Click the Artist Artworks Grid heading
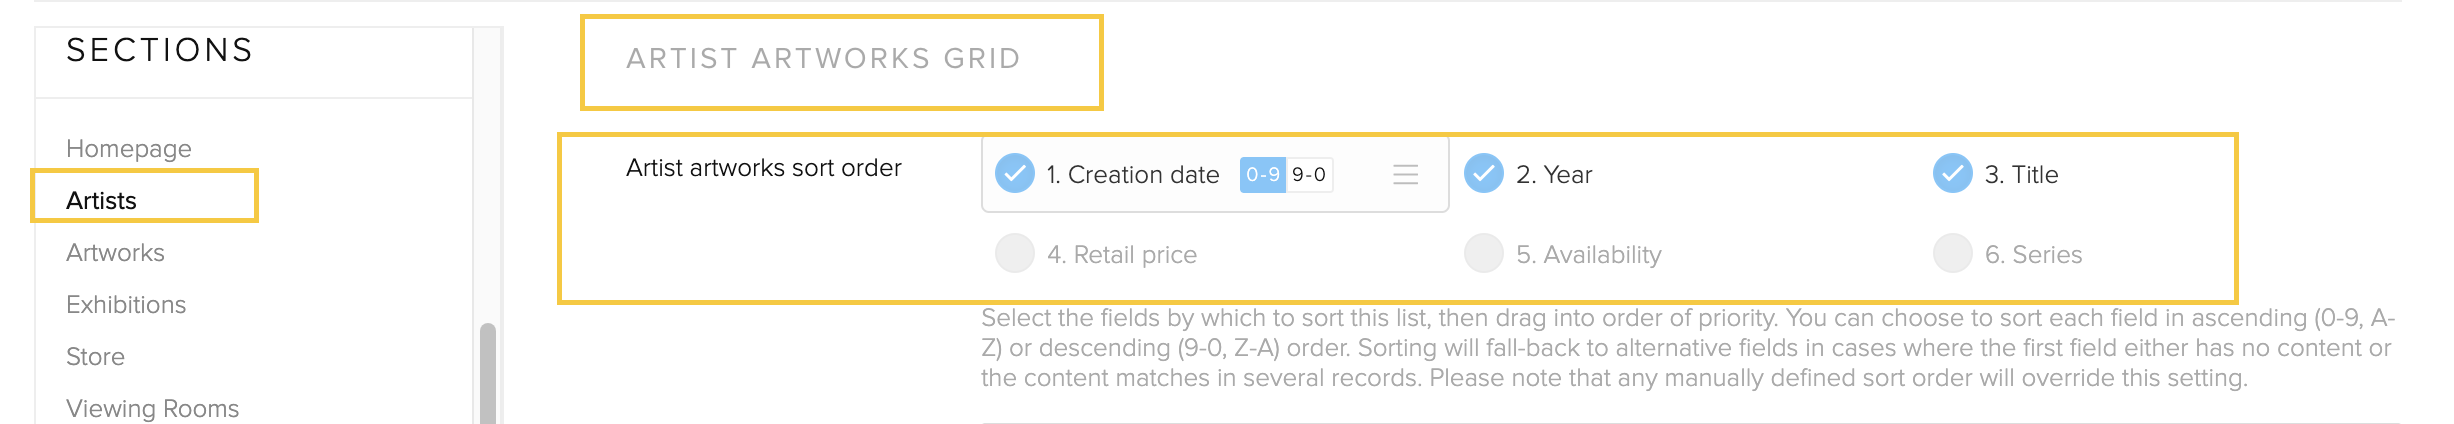Image resolution: width=2454 pixels, height=424 pixels. [x=823, y=59]
